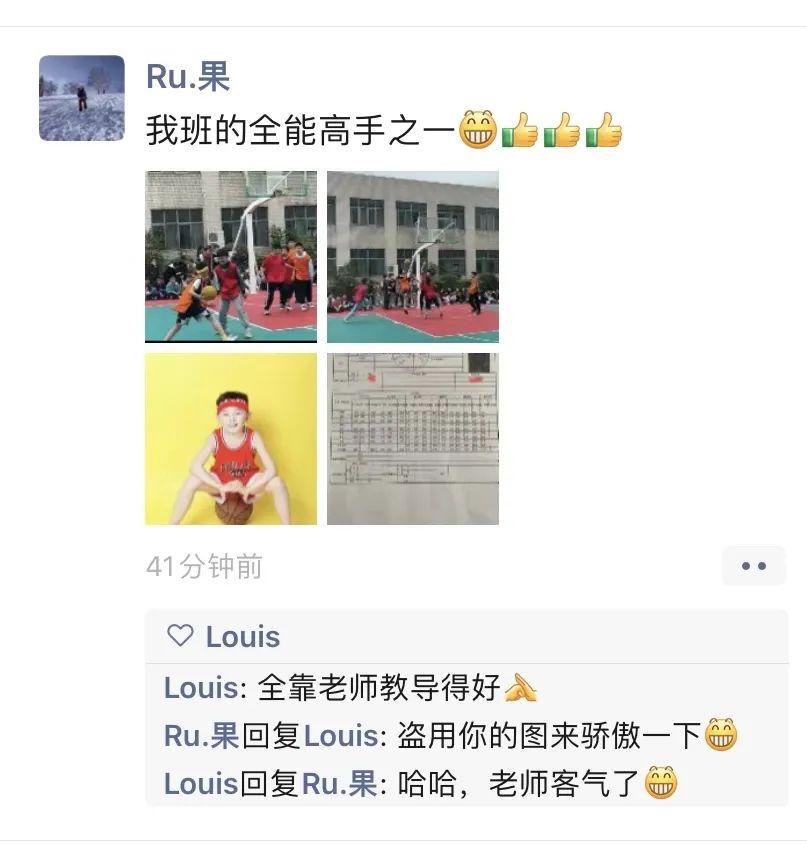Tap the grinning emoji after 老师客气了

point(661,783)
